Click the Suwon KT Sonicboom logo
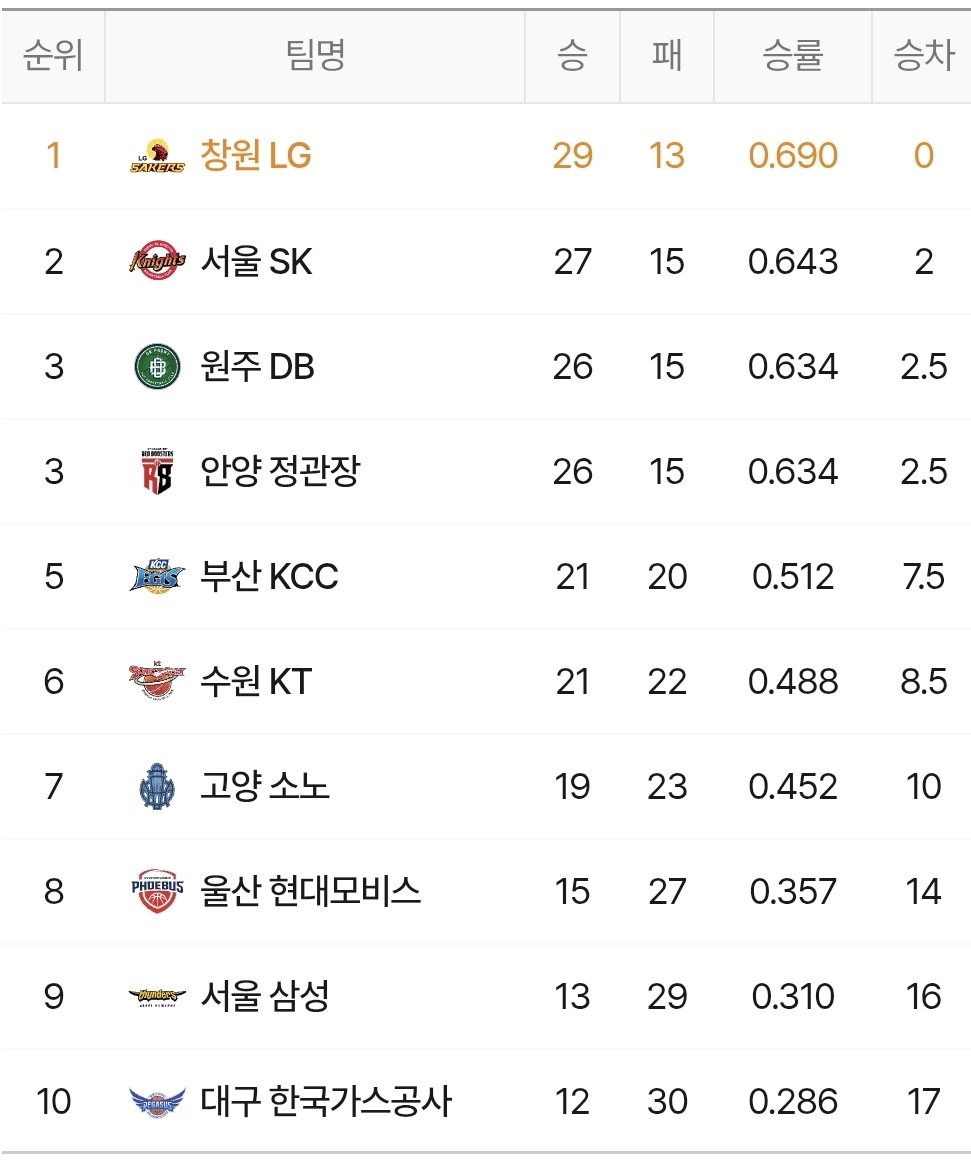The image size is (971, 1161). 157,680
